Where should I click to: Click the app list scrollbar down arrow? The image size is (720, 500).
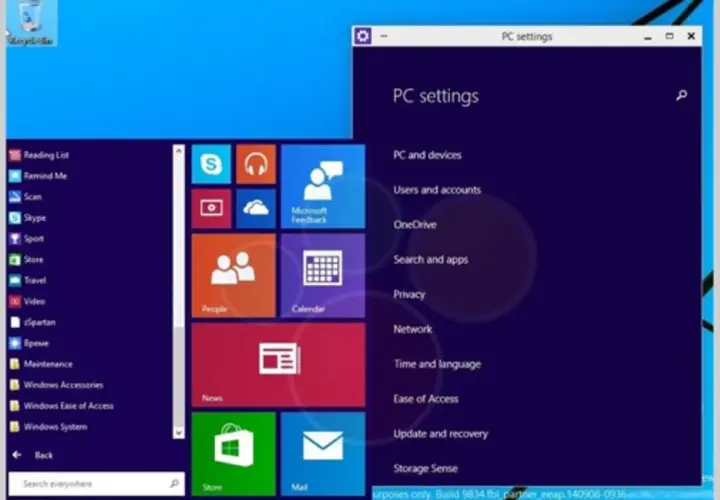179,433
